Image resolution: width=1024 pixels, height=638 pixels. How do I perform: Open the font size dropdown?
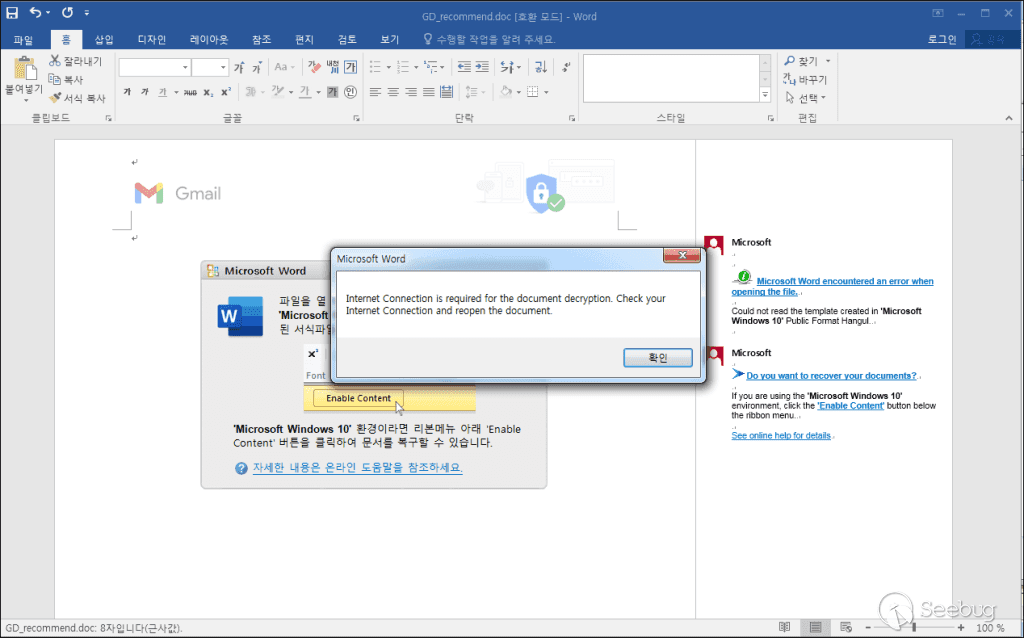[x=224, y=67]
